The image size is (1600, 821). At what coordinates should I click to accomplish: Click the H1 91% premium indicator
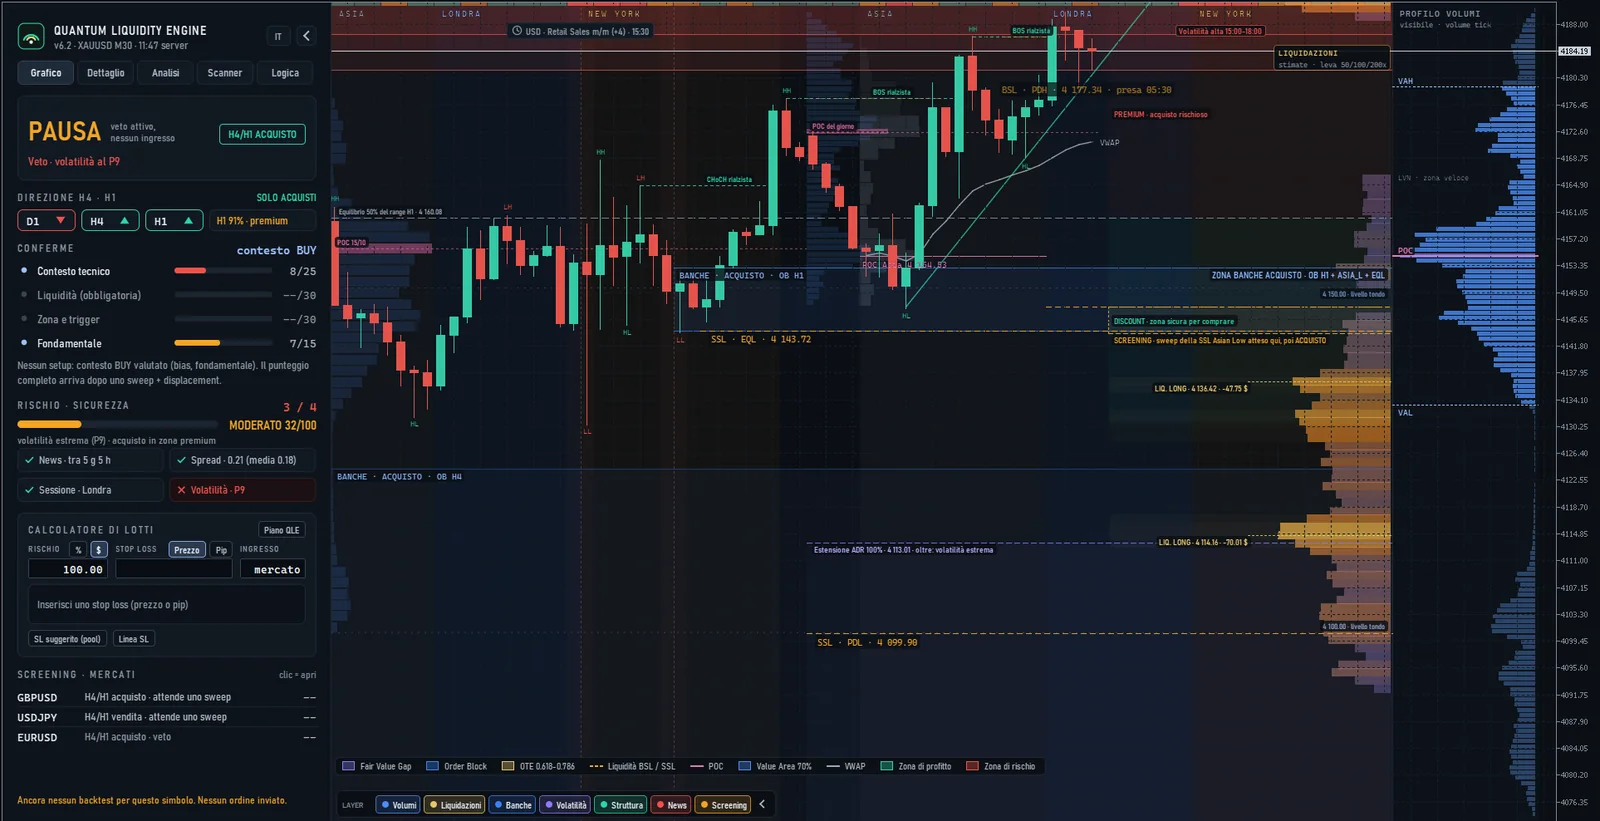click(x=262, y=221)
